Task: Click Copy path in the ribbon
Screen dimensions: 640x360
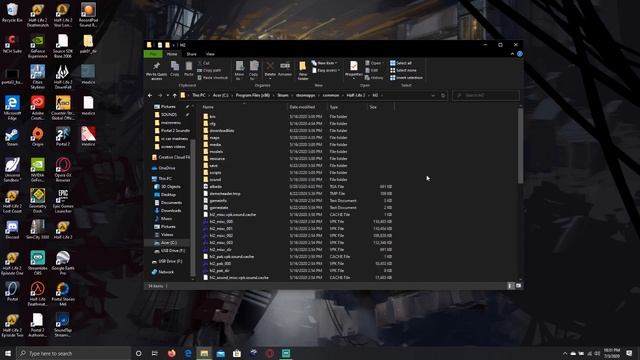Action: pyautogui.click(x=209, y=70)
